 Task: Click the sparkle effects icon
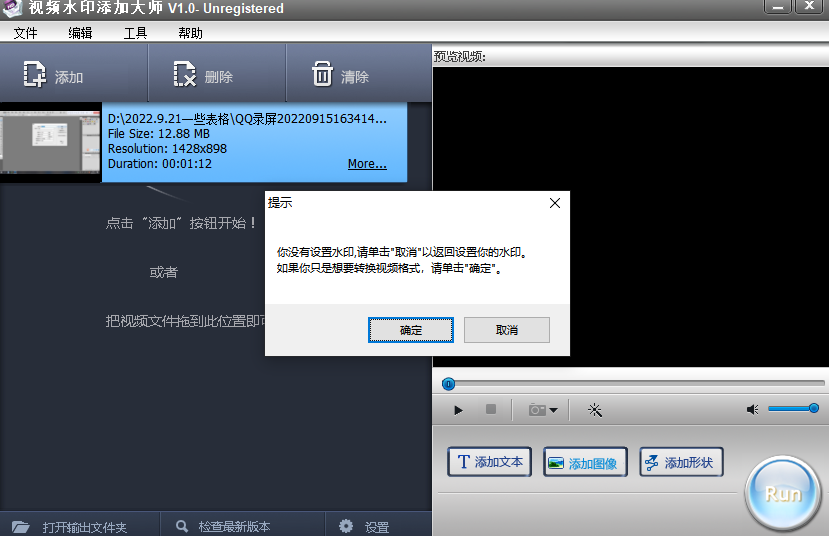595,410
